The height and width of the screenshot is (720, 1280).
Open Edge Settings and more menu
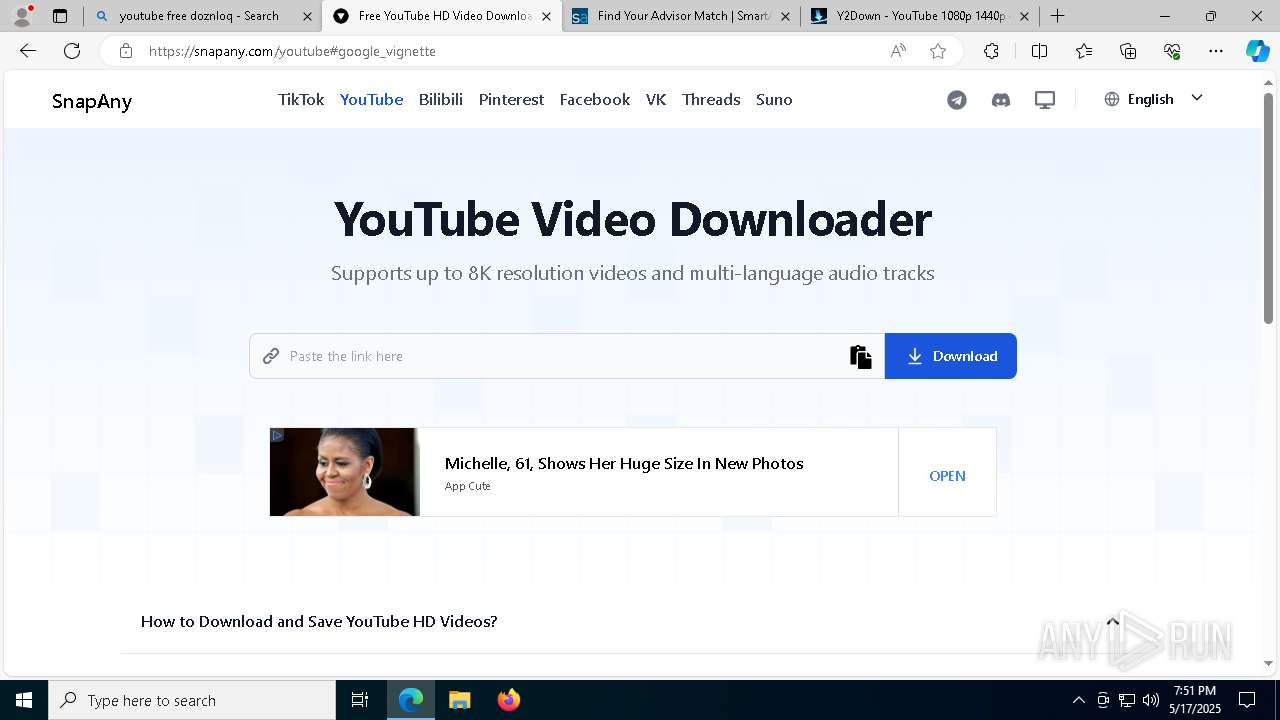pos(1216,51)
